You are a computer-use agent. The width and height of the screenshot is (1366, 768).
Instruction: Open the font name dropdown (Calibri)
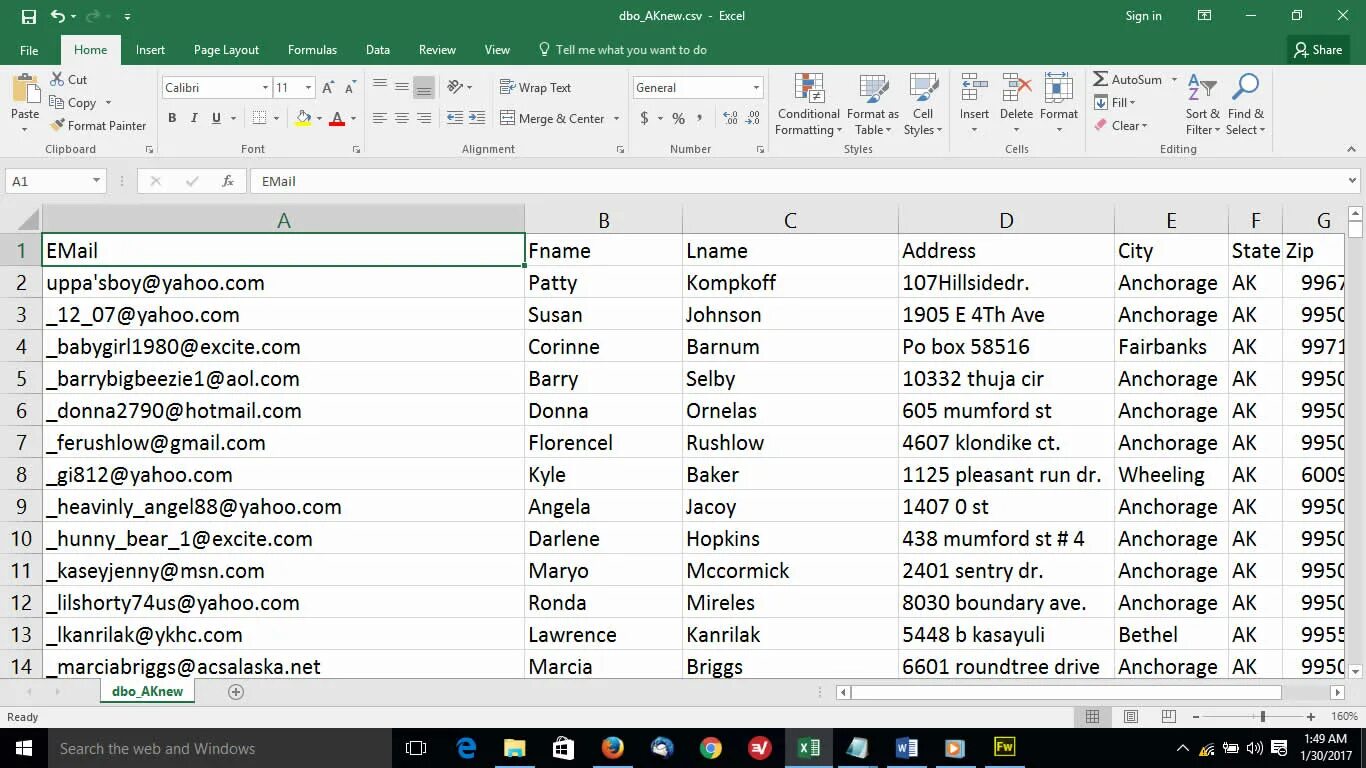(265, 88)
